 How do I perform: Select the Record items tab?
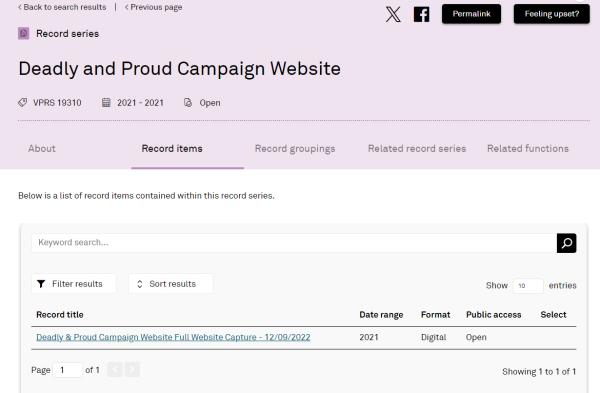click(172, 148)
